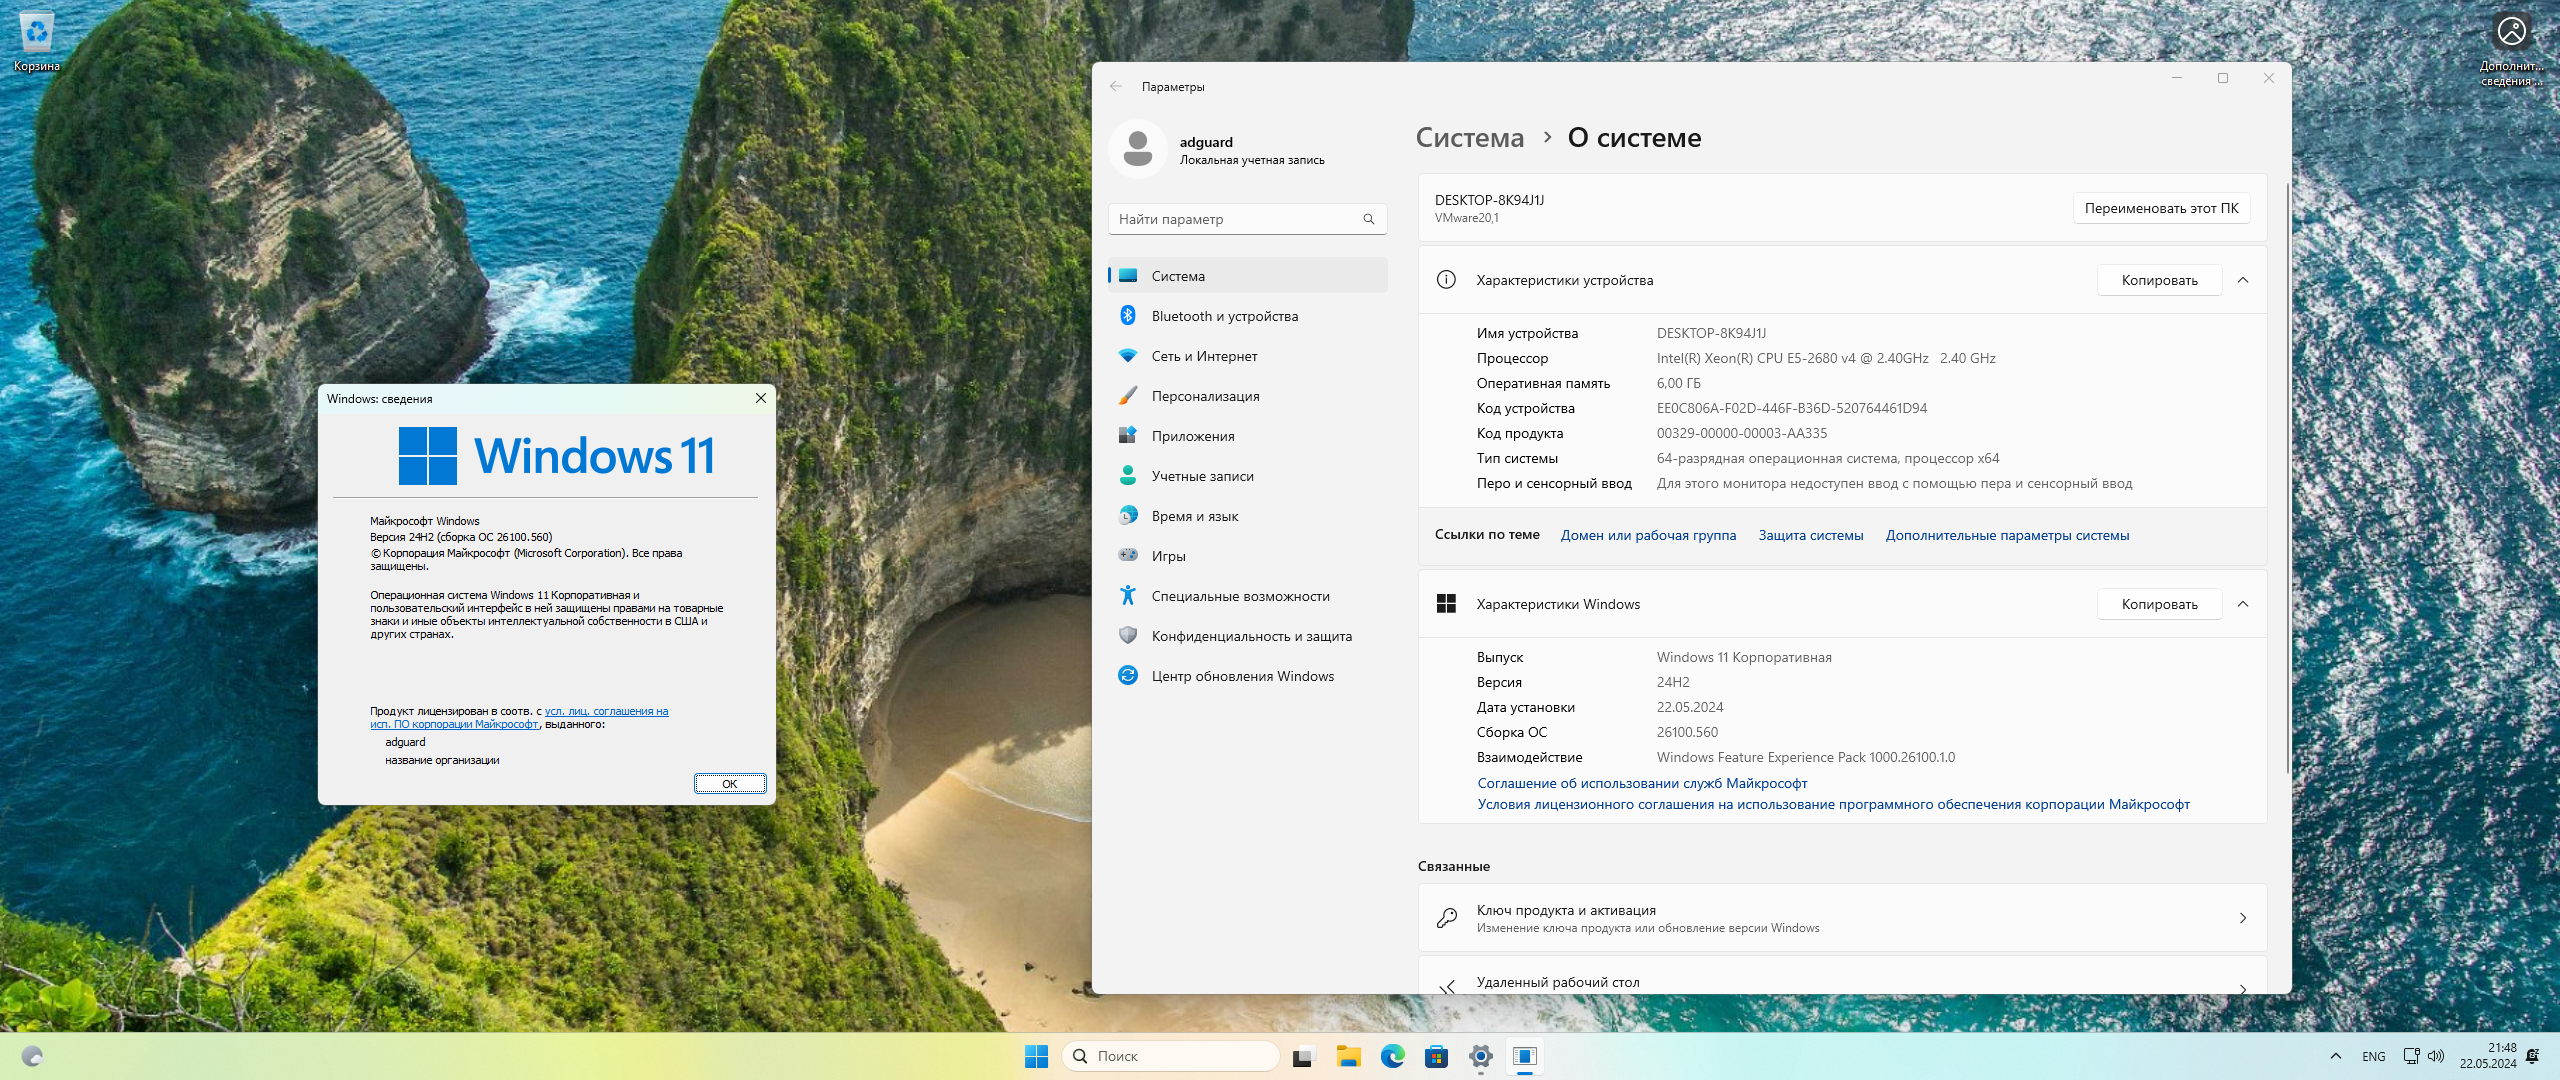Select Приложения in the settings menu
Viewport: 2560px width, 1080px height.
1192,436
